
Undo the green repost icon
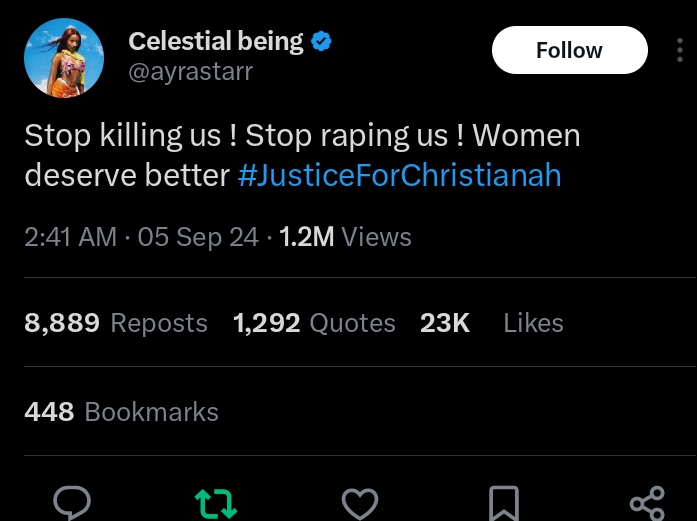(x=215, y=503)
